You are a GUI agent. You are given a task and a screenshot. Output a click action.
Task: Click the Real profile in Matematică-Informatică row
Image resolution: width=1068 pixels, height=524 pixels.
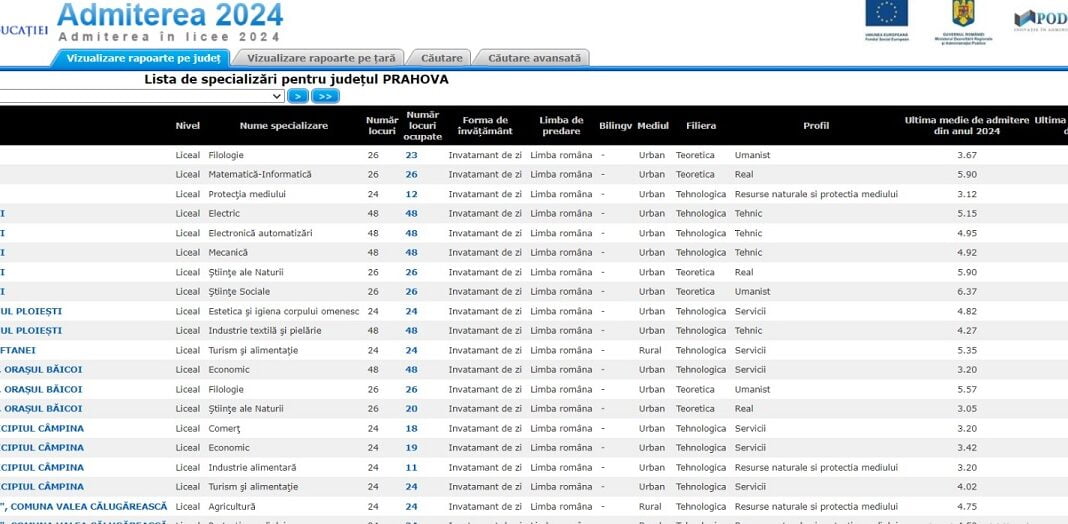click(x=744, y=174)
